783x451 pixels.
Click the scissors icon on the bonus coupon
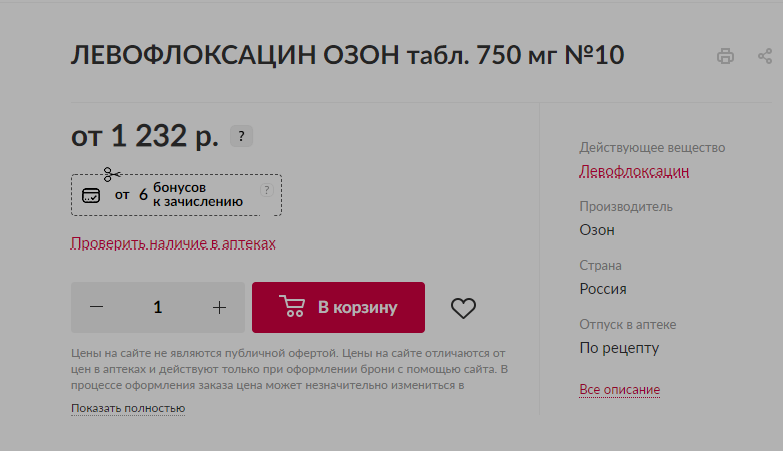click(x=111, y=175)
